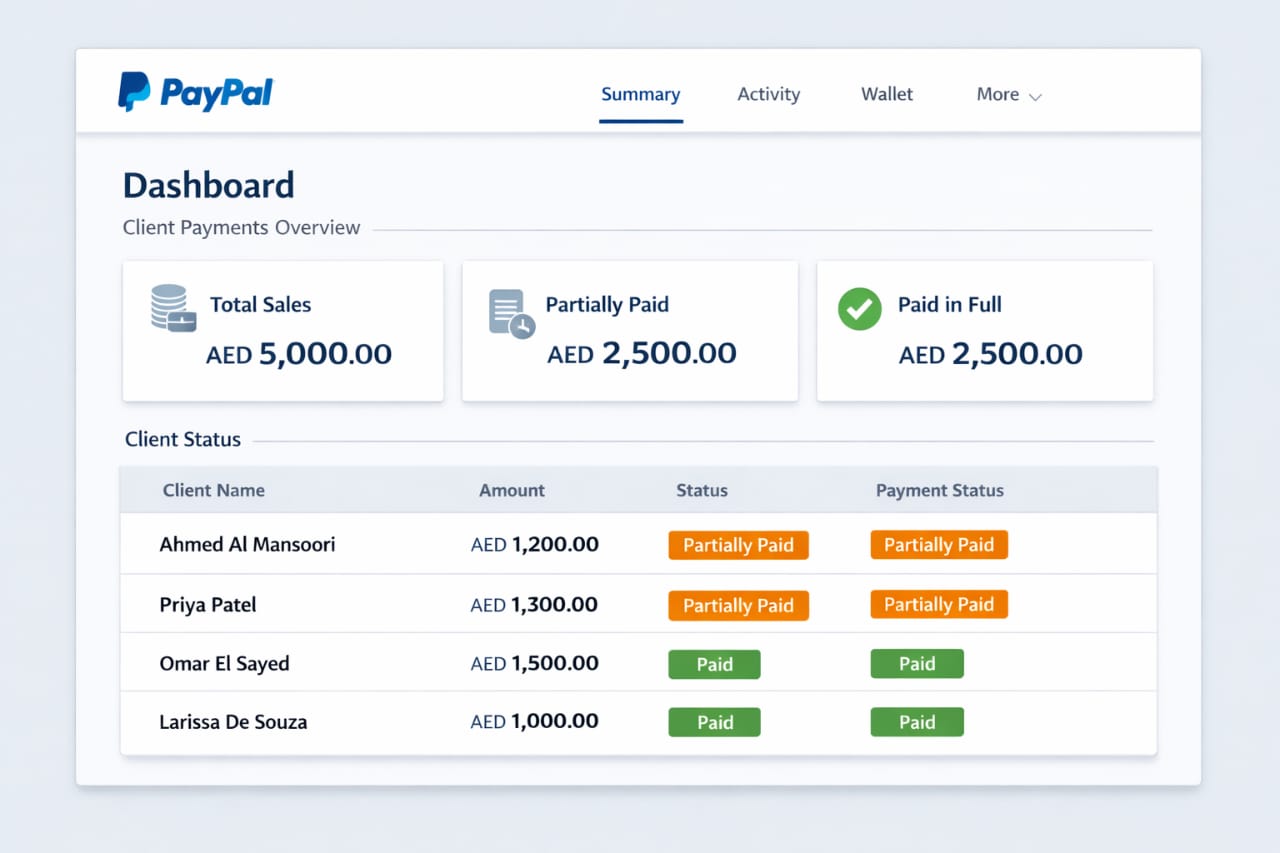Click Ahmed Al Mansoori's orange Status badge
This screenshot has width=1280, height=853.
(738, 546)
